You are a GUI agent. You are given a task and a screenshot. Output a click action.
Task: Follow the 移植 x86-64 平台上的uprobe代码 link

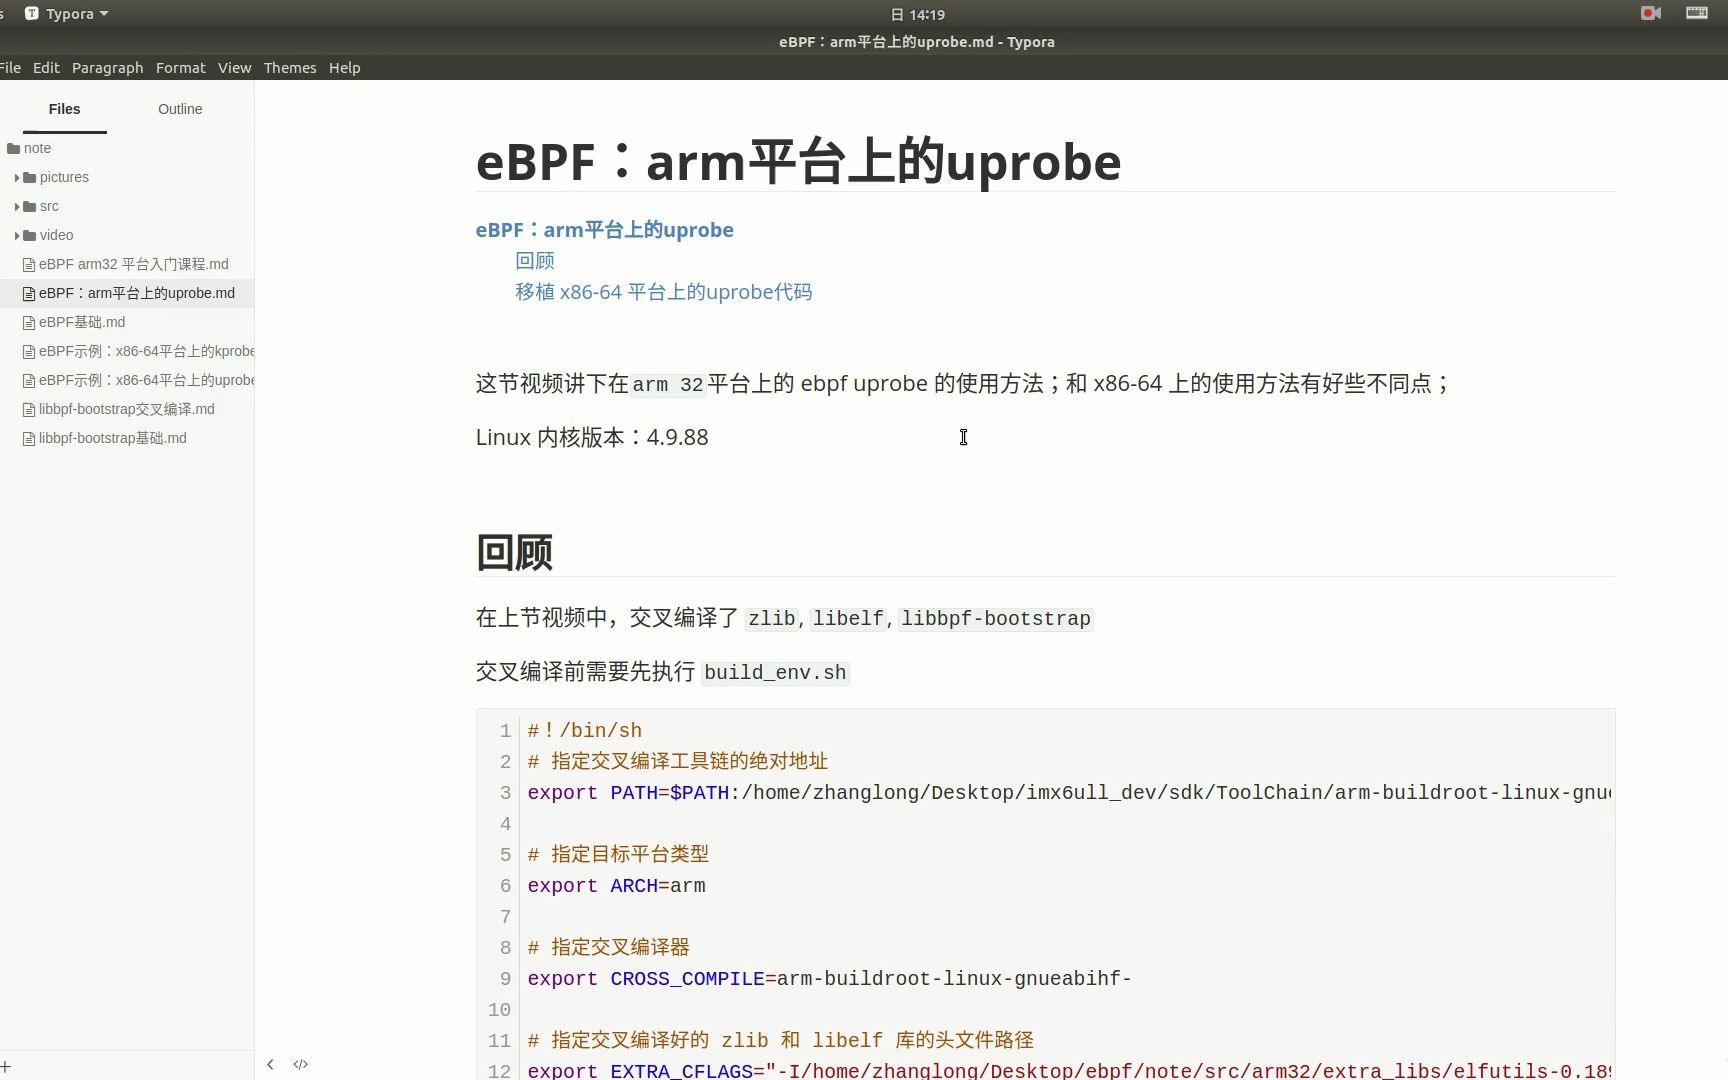[x=662, y=292]
